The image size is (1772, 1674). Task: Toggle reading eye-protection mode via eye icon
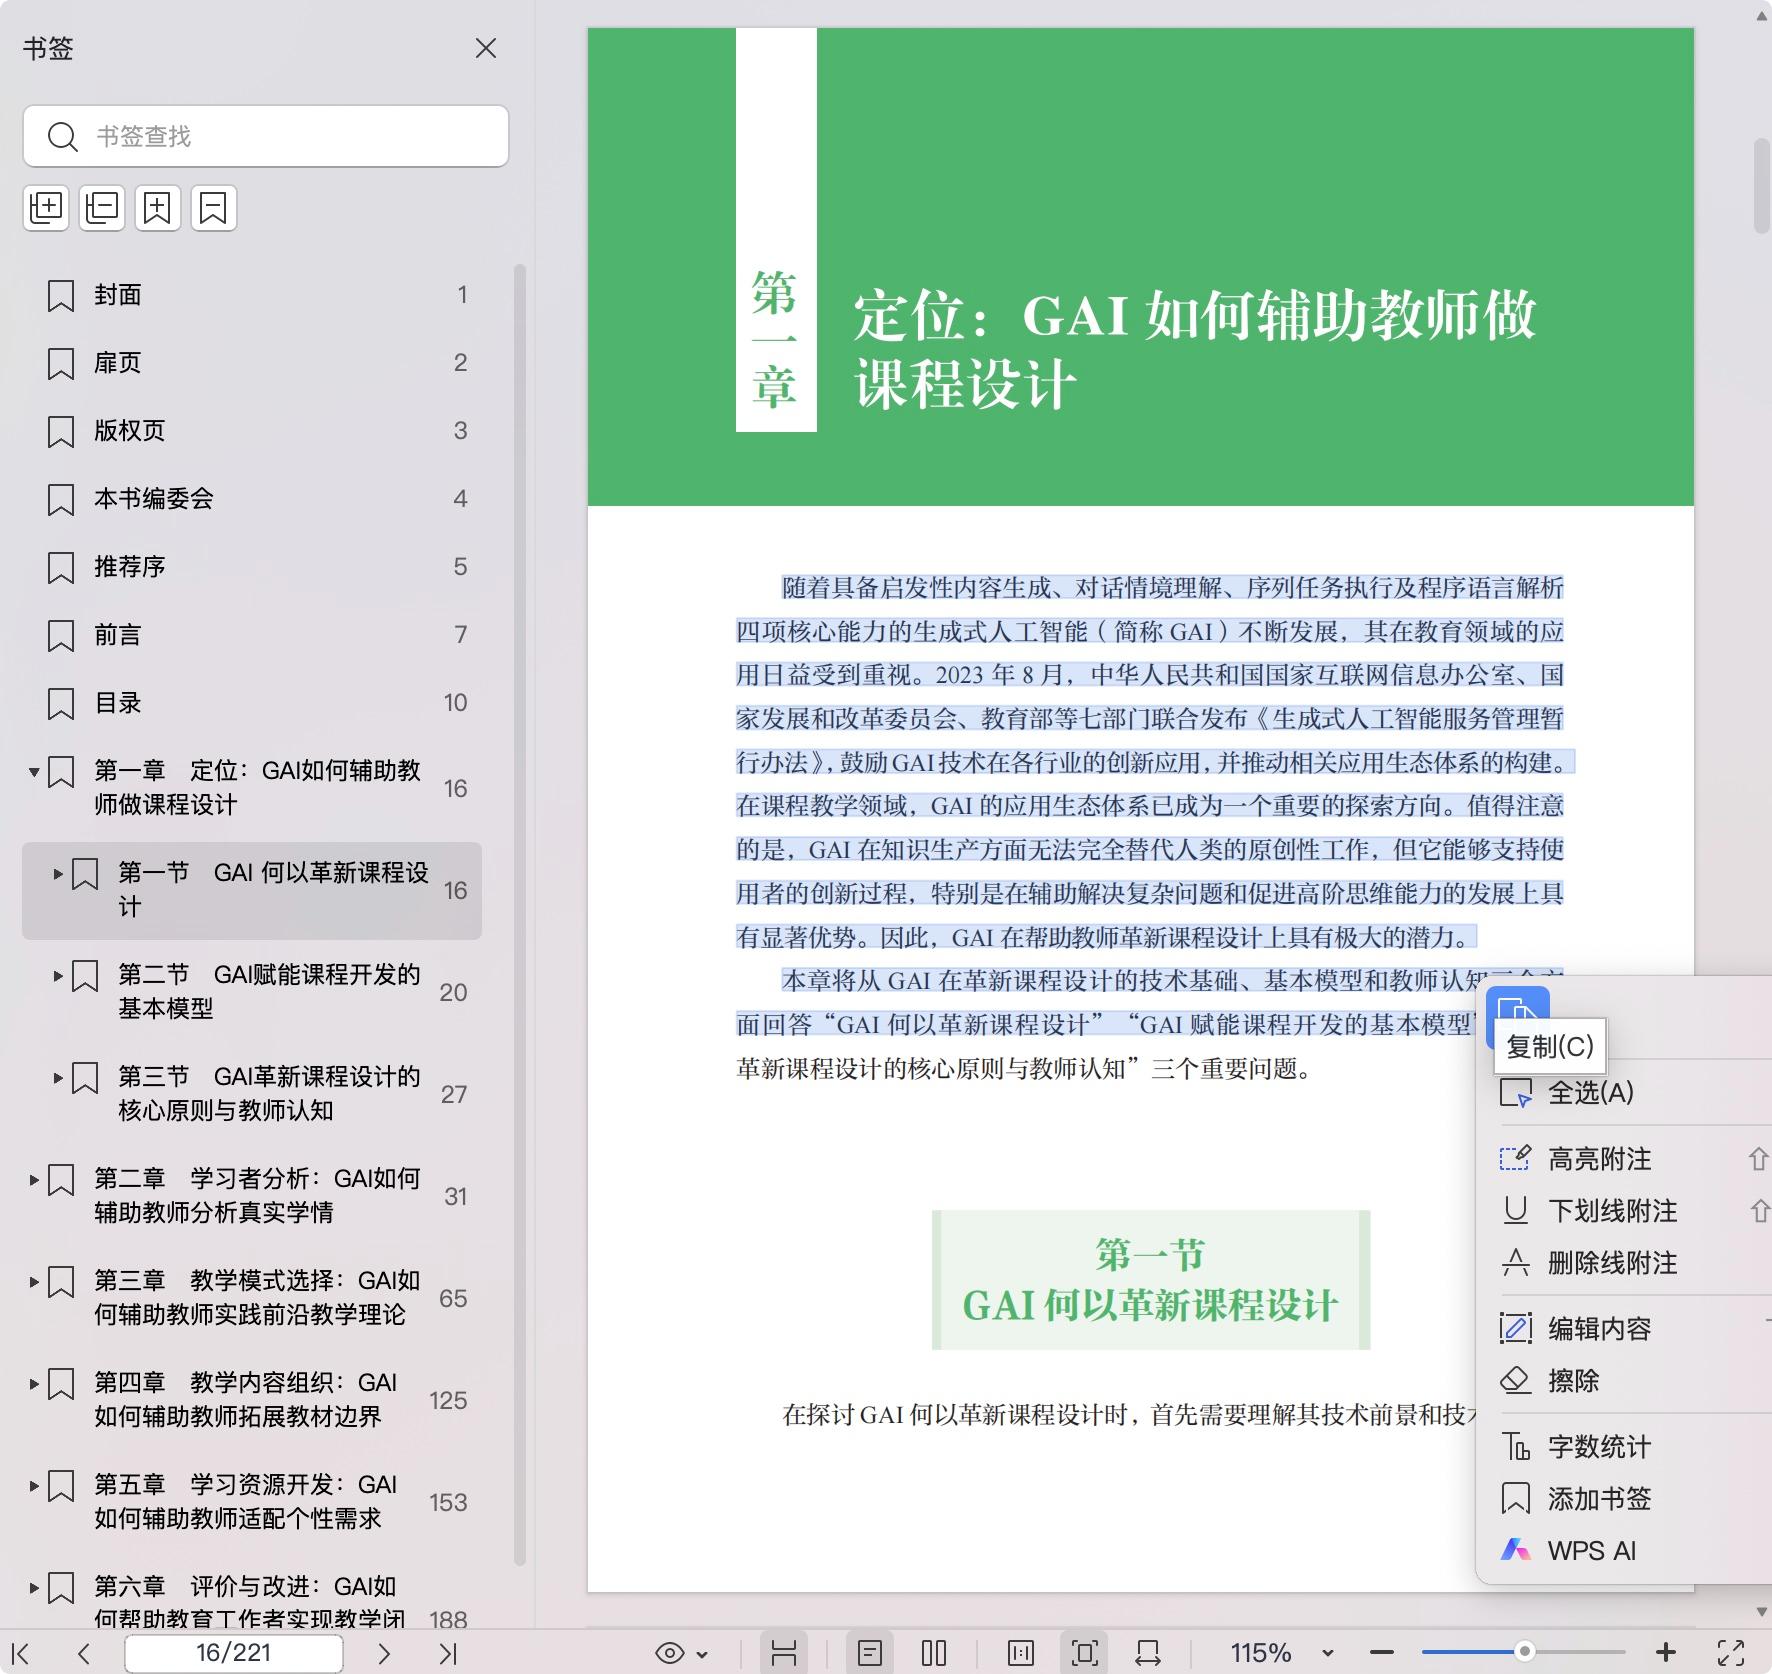[671, 1652]
